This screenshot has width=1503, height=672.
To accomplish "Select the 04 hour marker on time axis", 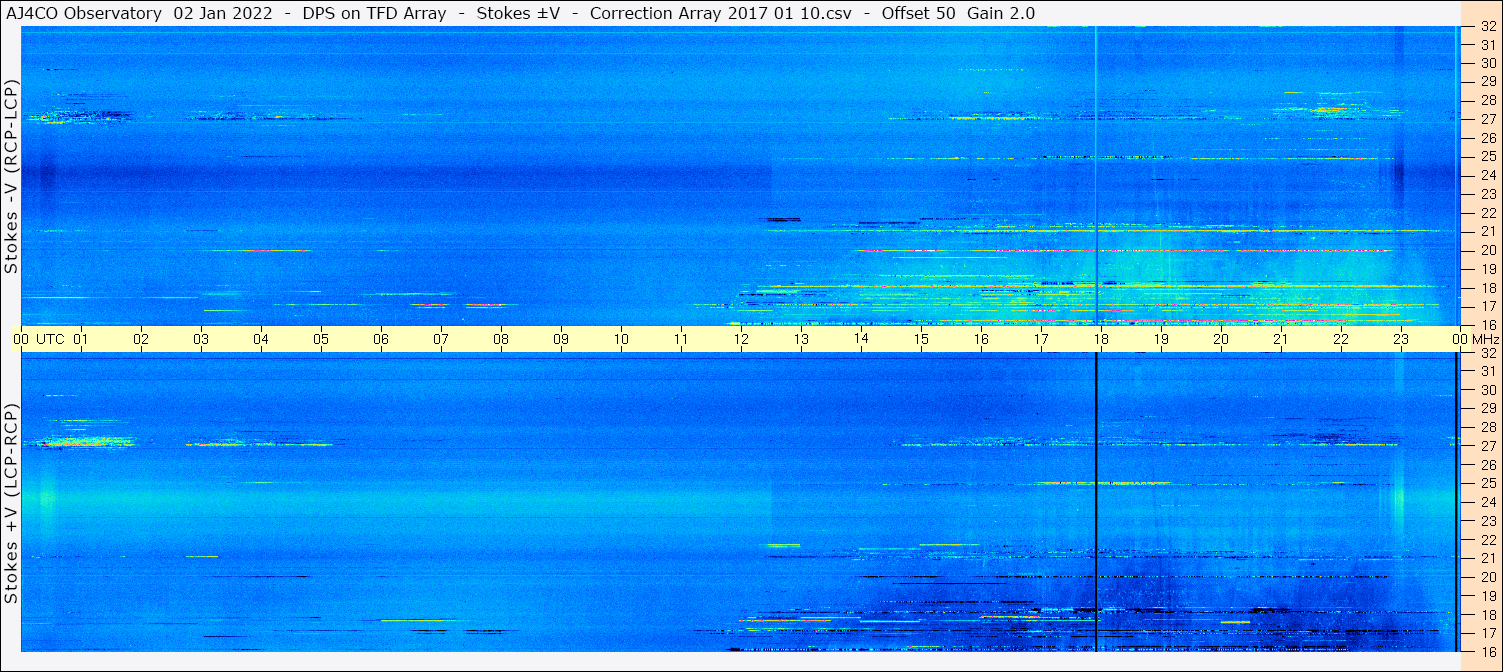I will (x=261, y=339).
